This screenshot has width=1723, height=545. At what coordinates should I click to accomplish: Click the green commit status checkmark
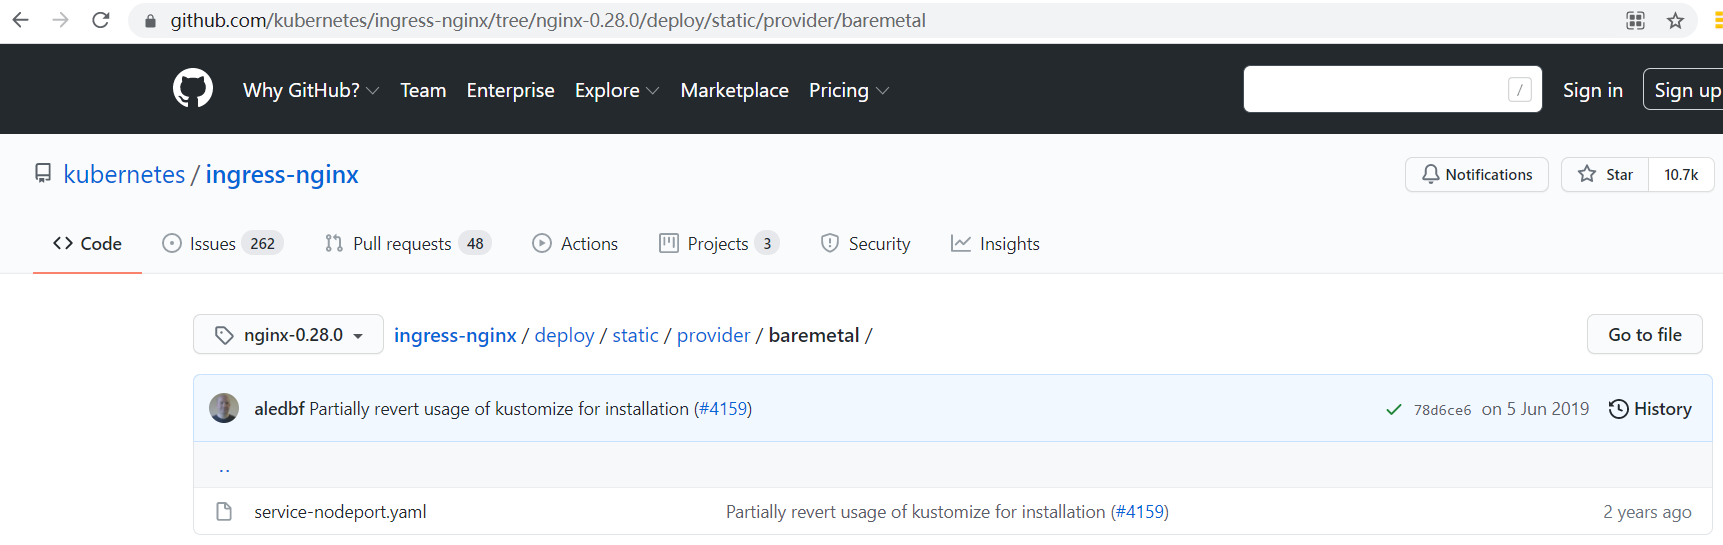click(1393, 409)
